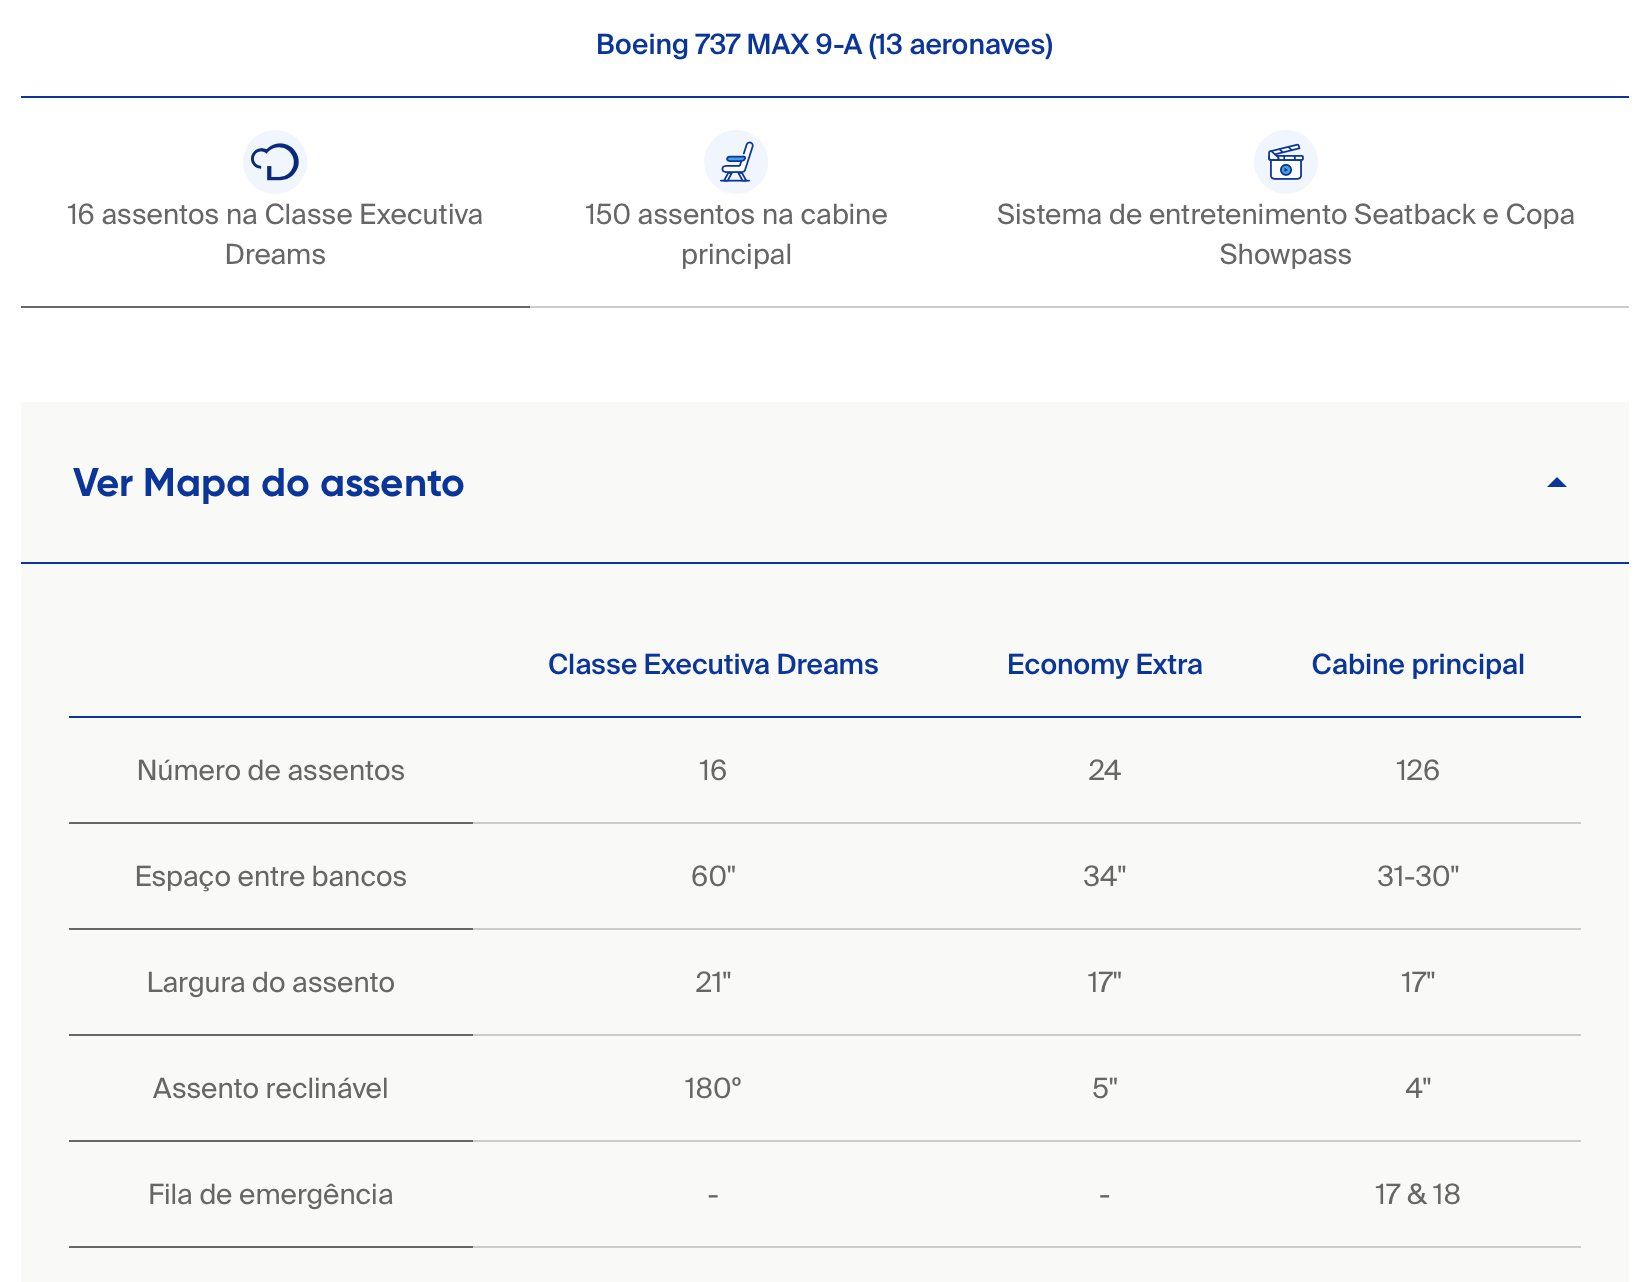Collapse the Ver Mapa do assento section

point(1556,483)
